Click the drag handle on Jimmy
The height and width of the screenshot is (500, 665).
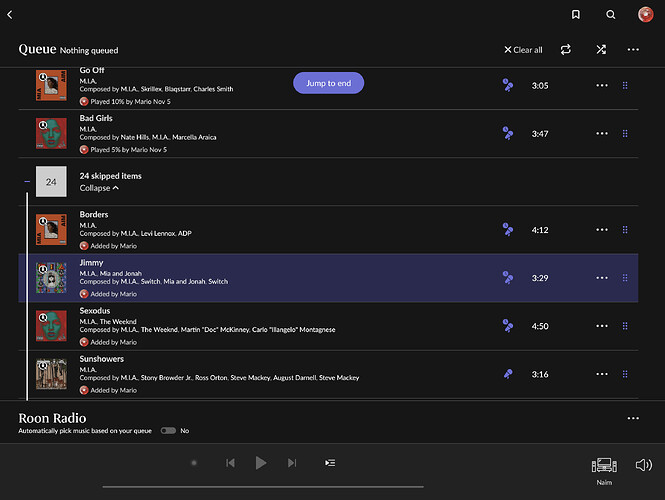625,278
